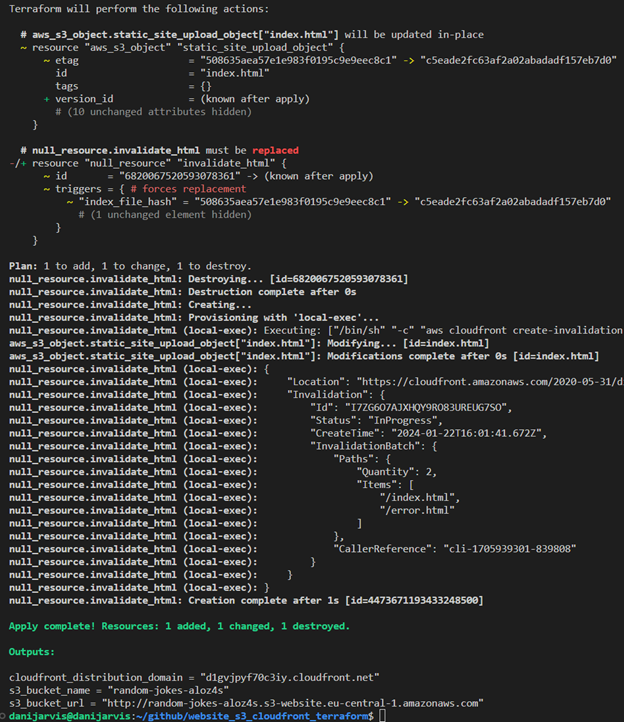Click the Outputs heading
The image size is (624, 722).
(x=36, y=651)
